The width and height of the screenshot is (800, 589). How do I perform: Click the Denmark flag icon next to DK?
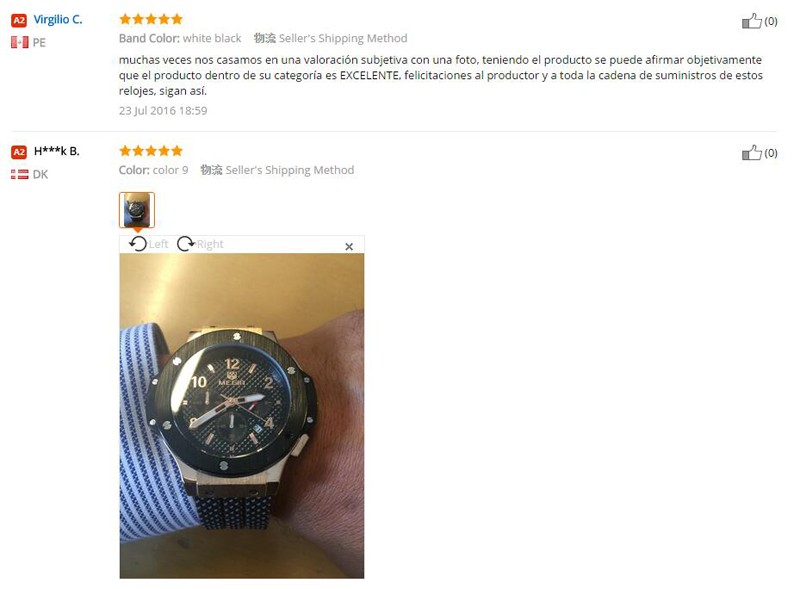point(19,175)
